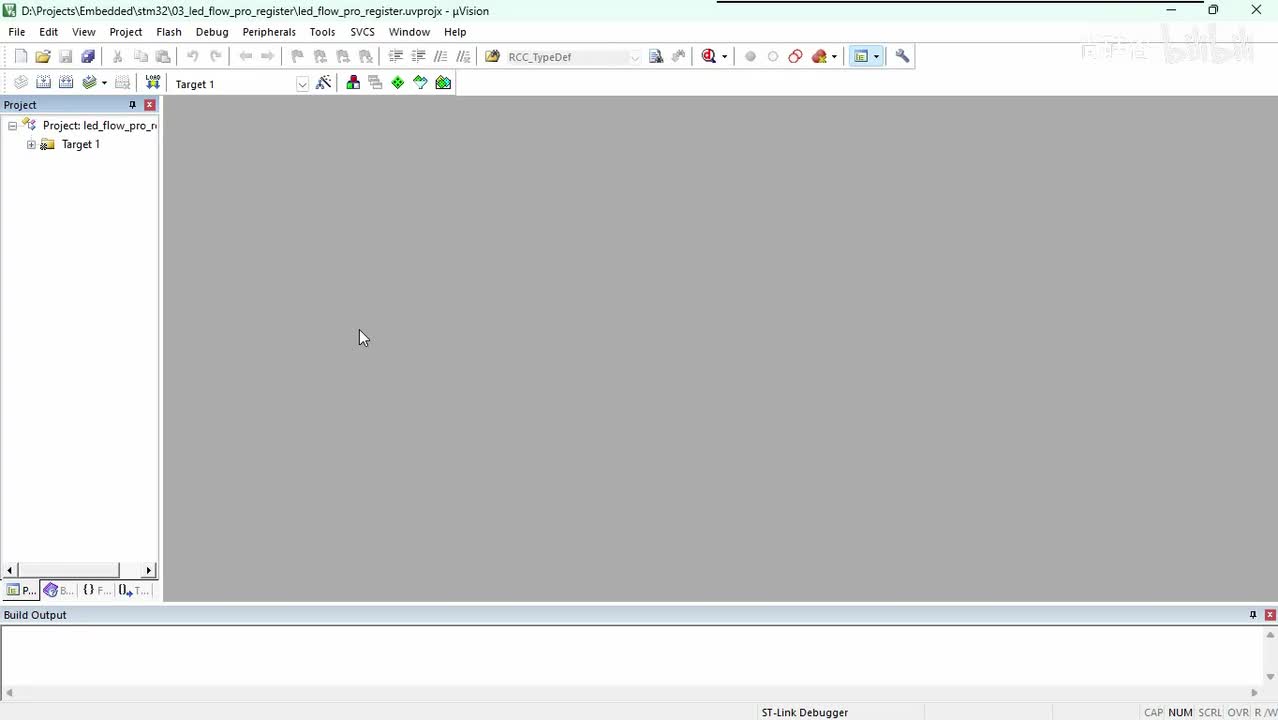Screen dimensions: 1278x720
Task: Open RCC_TypeDef search history dropdown
Action: click(x=634, y=57)
